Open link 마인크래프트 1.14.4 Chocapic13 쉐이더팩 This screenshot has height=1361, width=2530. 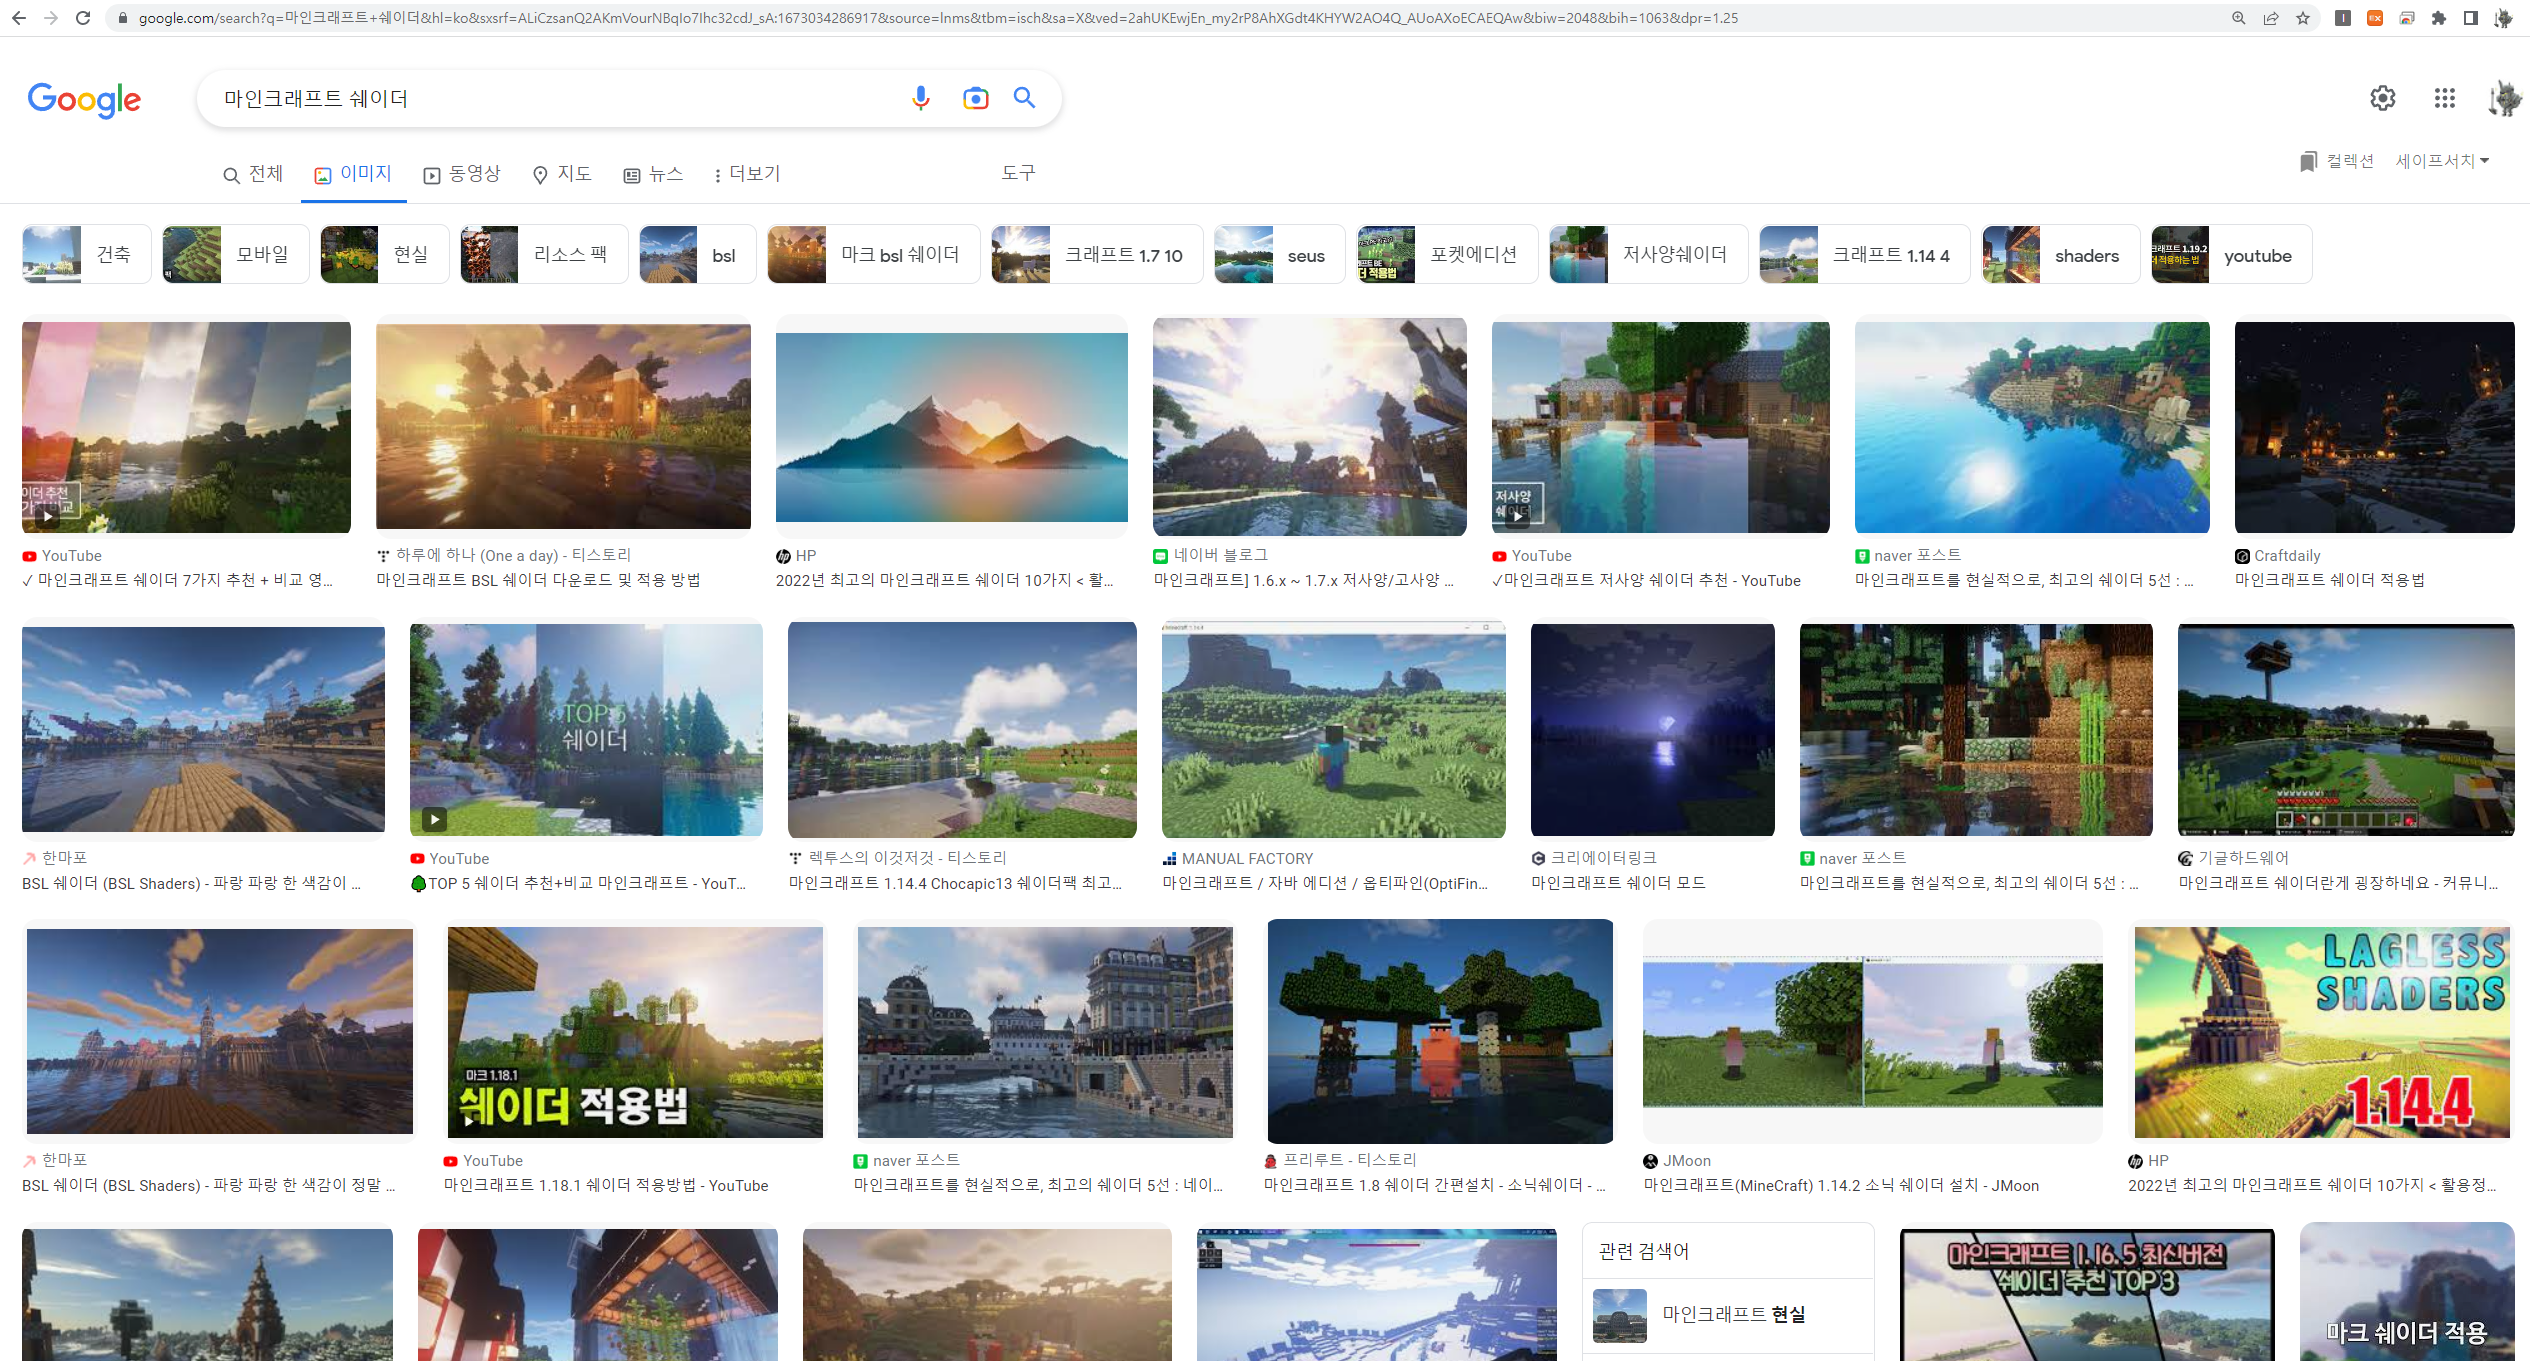[x=955, y=883]
